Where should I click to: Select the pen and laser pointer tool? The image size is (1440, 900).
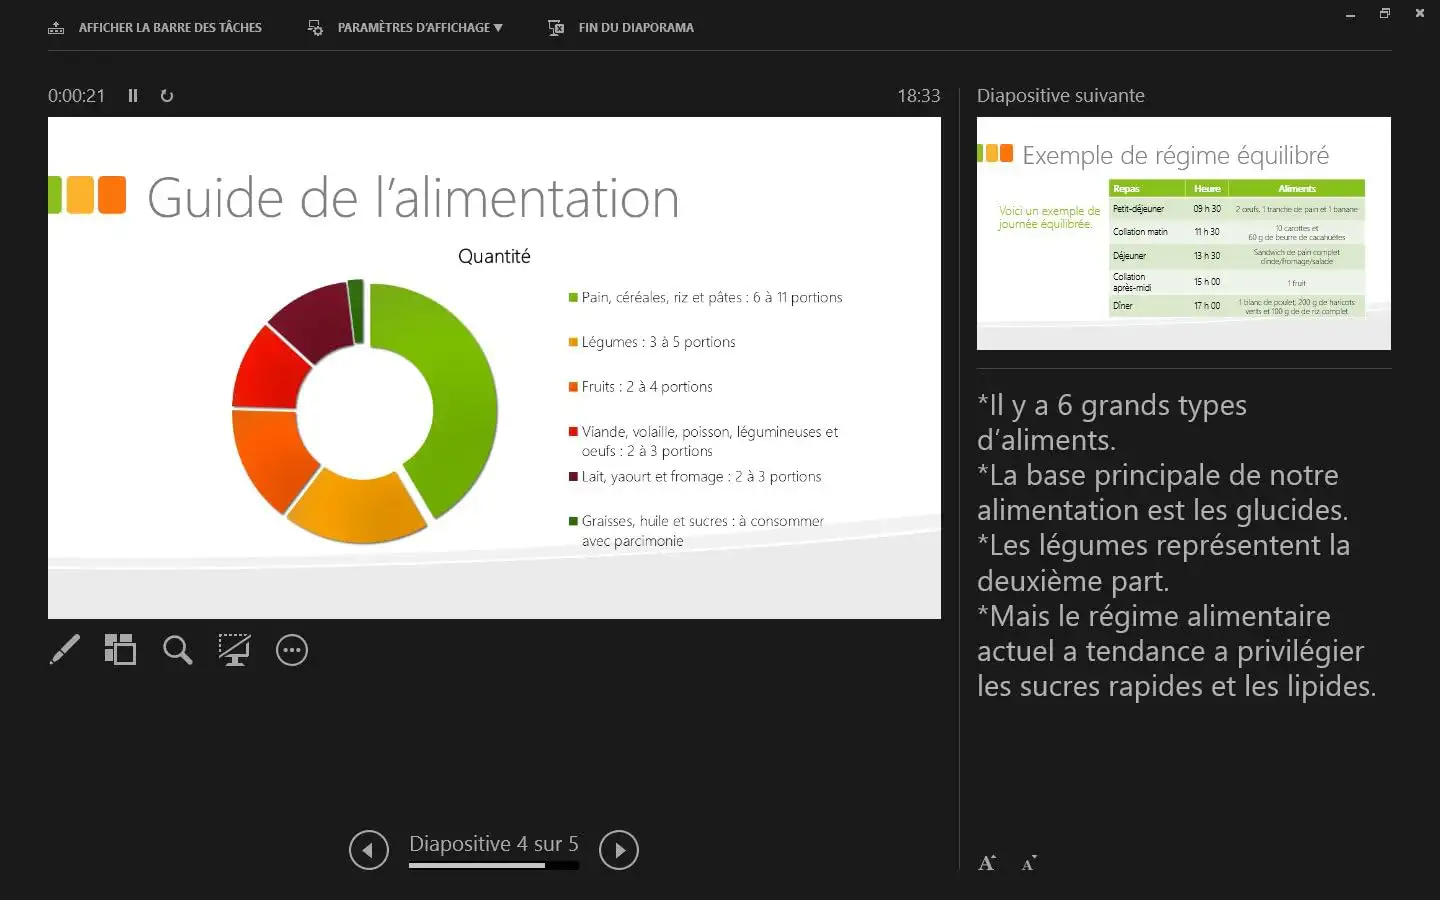(x=65, y=650)
